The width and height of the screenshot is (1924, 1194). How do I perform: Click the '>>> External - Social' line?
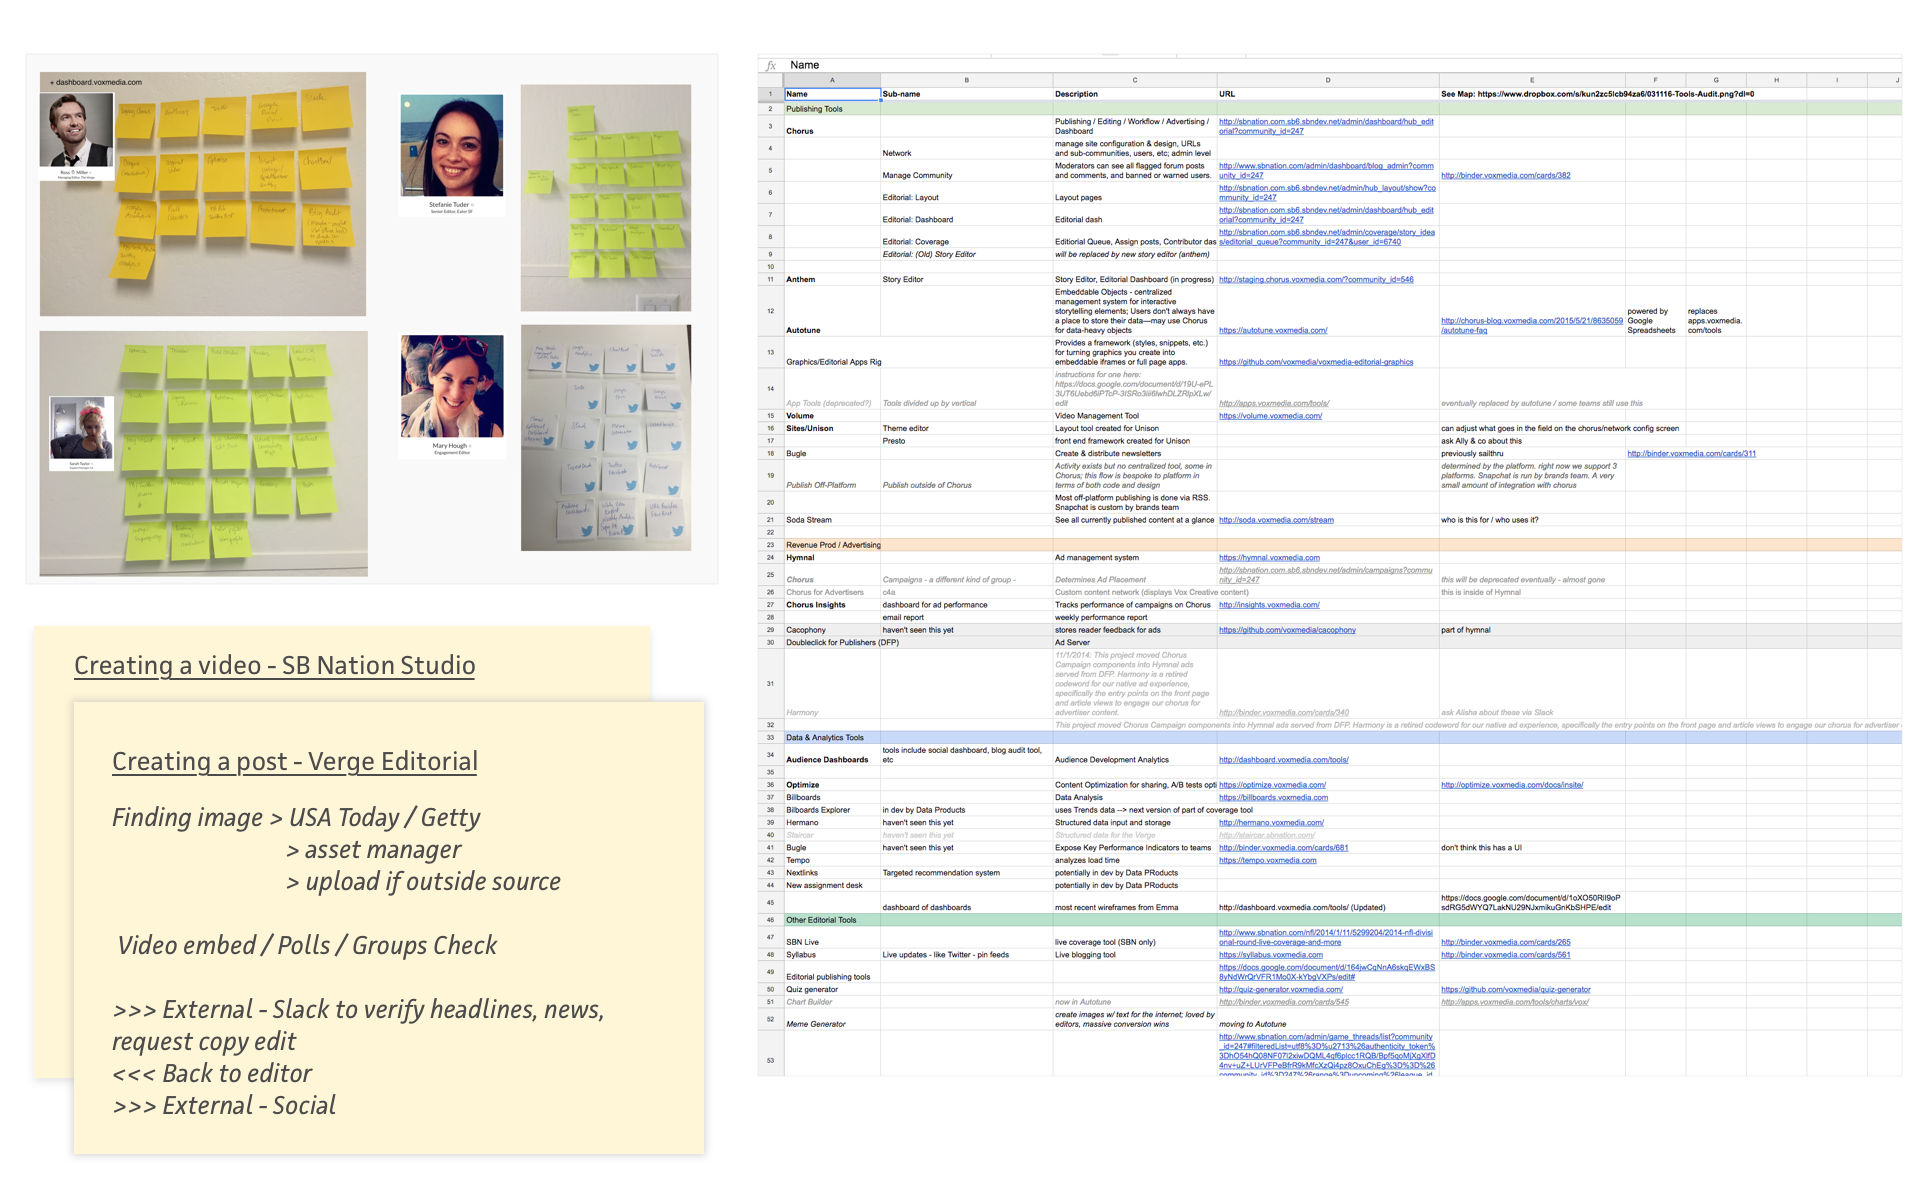[224, 1105]
